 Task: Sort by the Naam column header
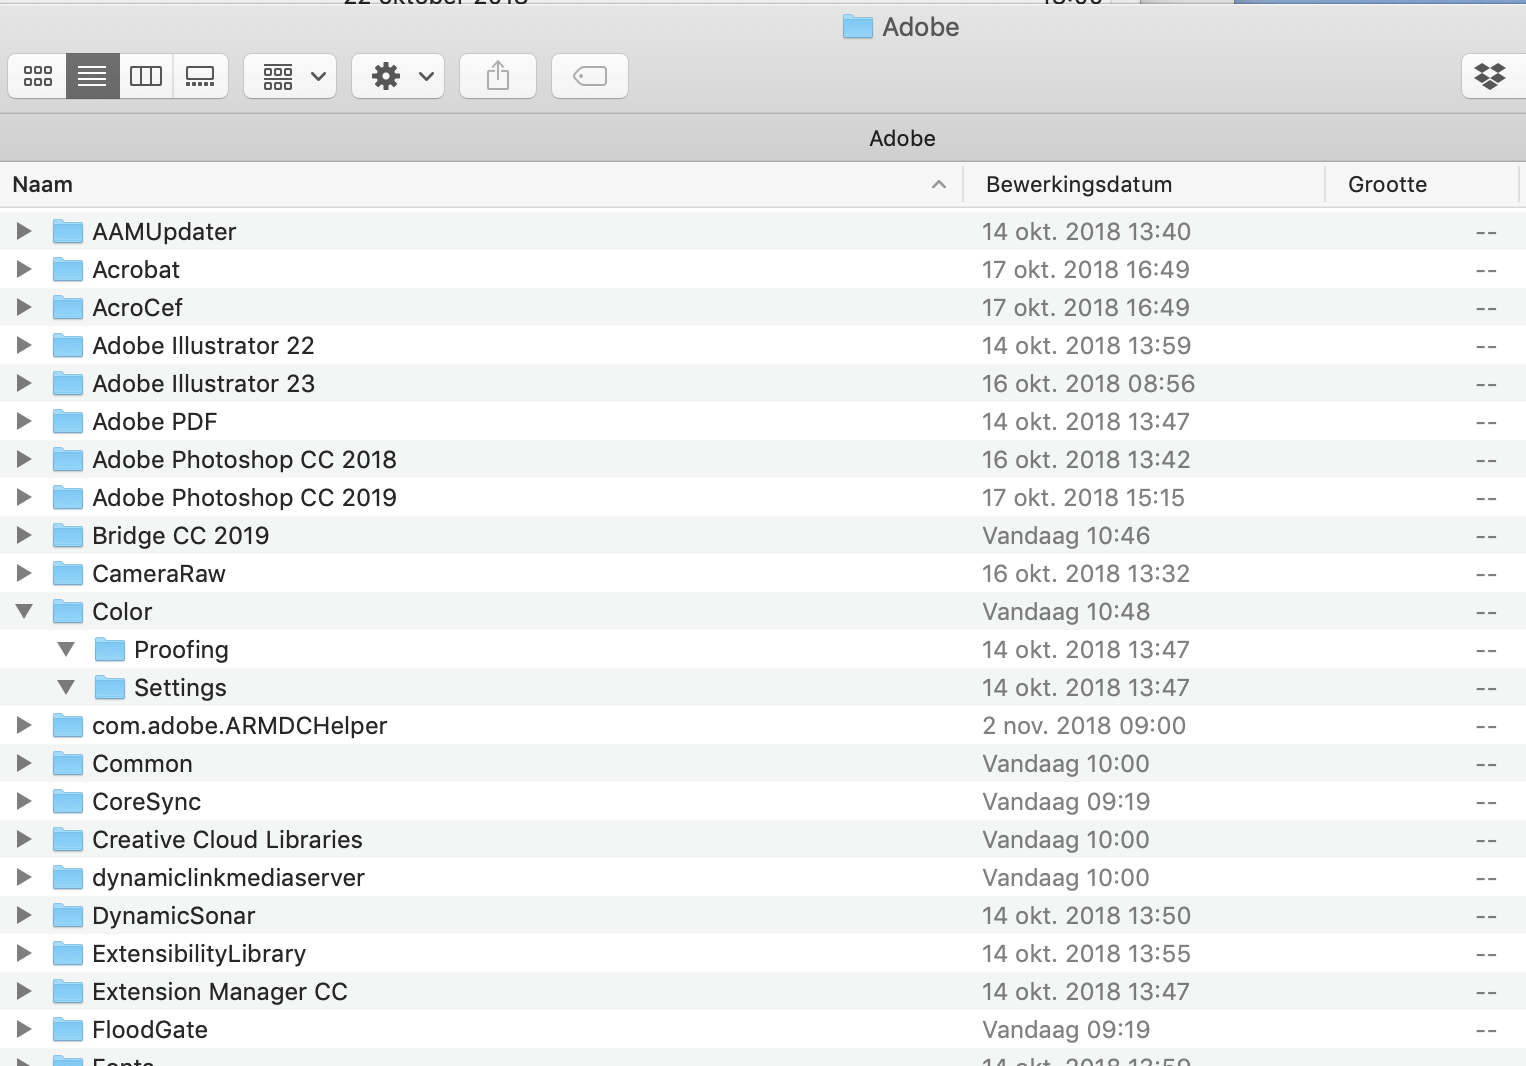480,184
